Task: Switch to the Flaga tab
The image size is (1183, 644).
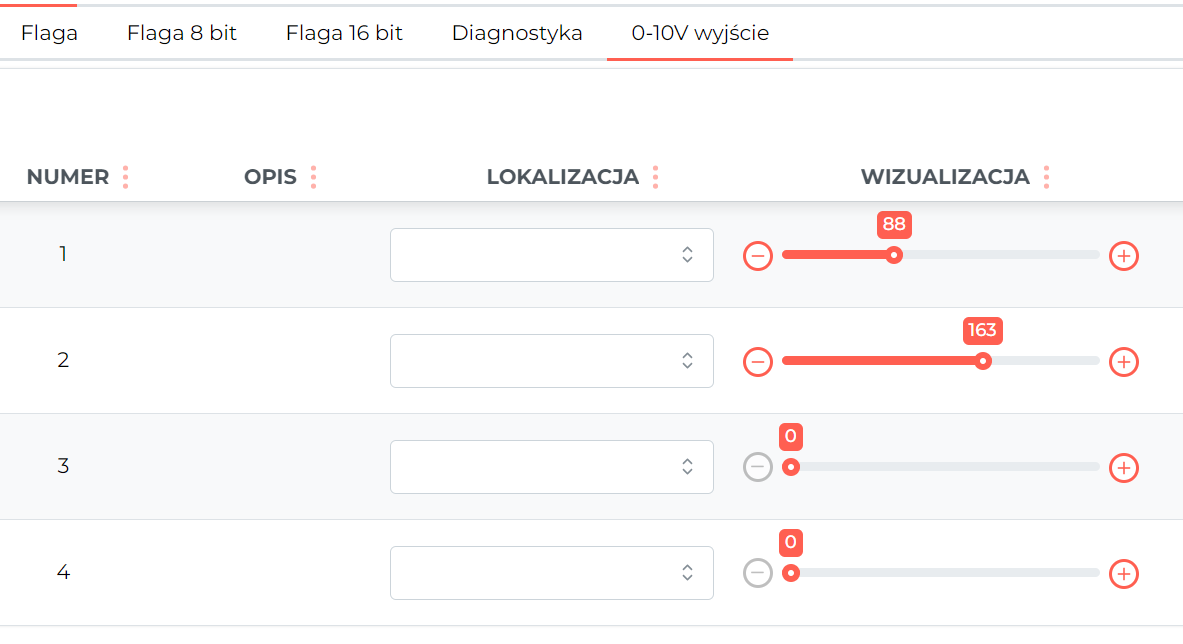Action: click(49, 33)
